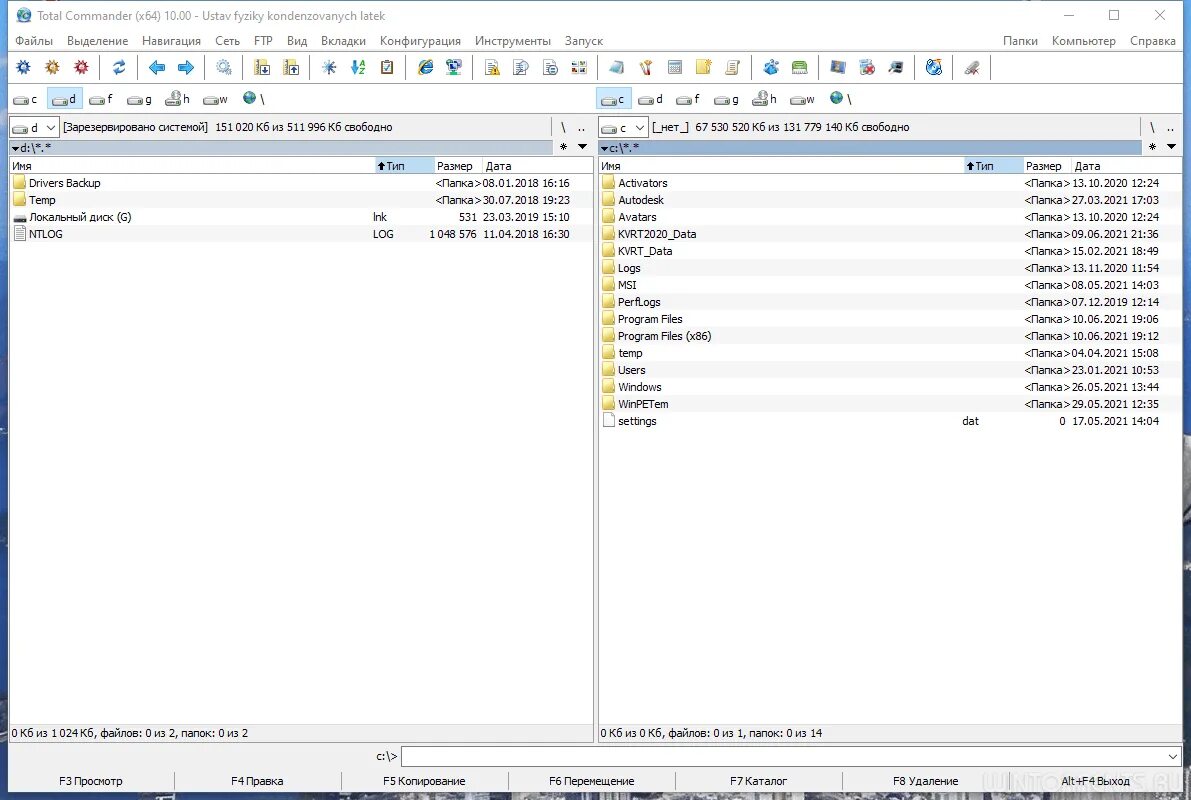
Task: Switch left panel to drive h
Action: [177, 99]
